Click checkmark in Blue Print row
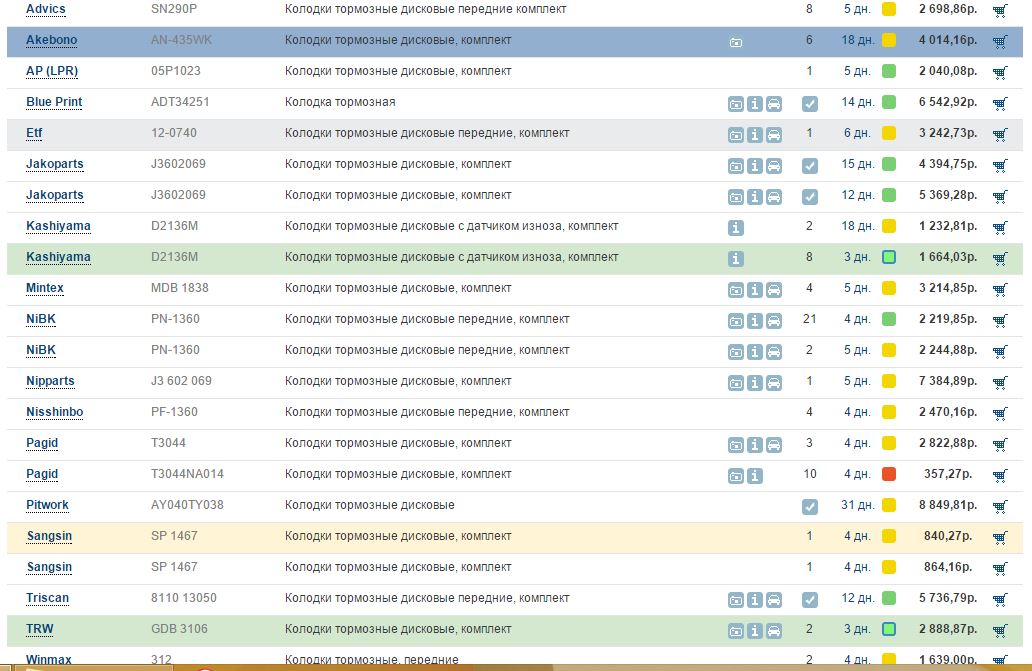The width and height of the screenshot is (1032, 671). [x=810, y=104]
